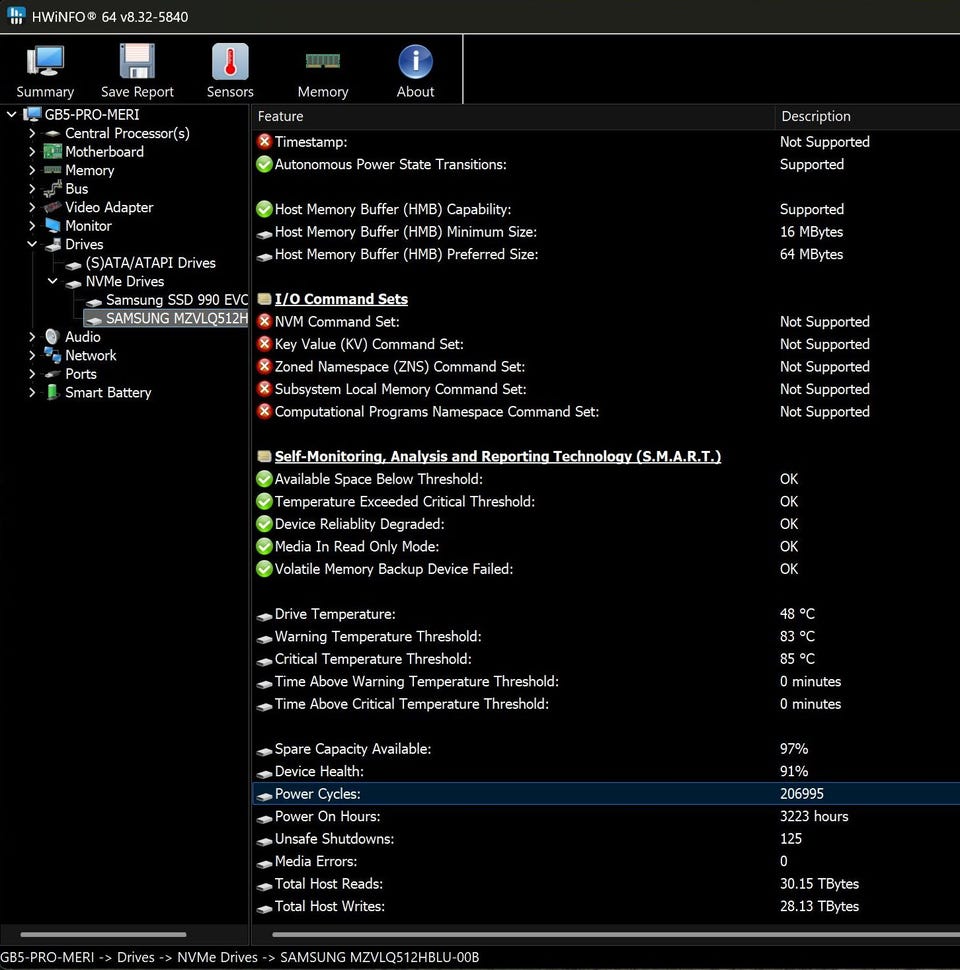
Task: Select (S)ATA/ATAPI Drives entry
Action: pyautogui.click(x=150, y=263)
